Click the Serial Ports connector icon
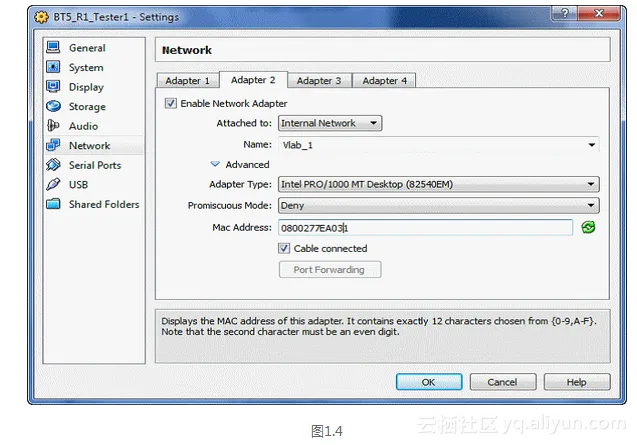Image resolution: width=637 pixels, height=445 pixels. (53, 165)
